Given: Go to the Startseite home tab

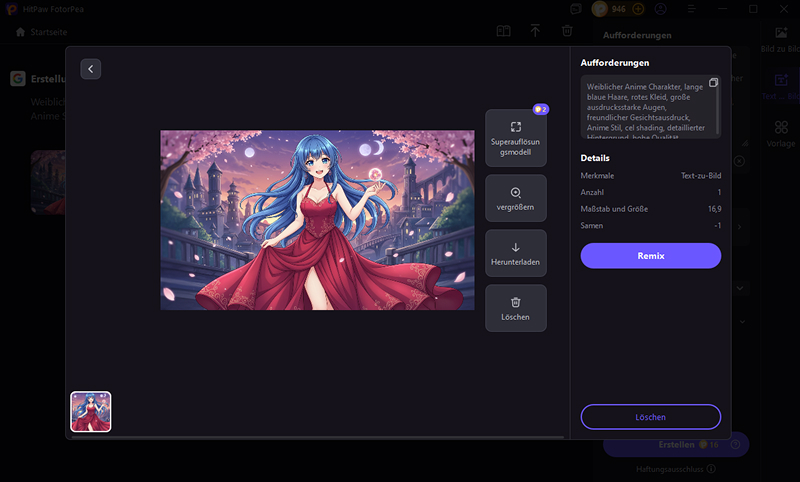Looking at the screenshot, I should click(x=42, y=32).
